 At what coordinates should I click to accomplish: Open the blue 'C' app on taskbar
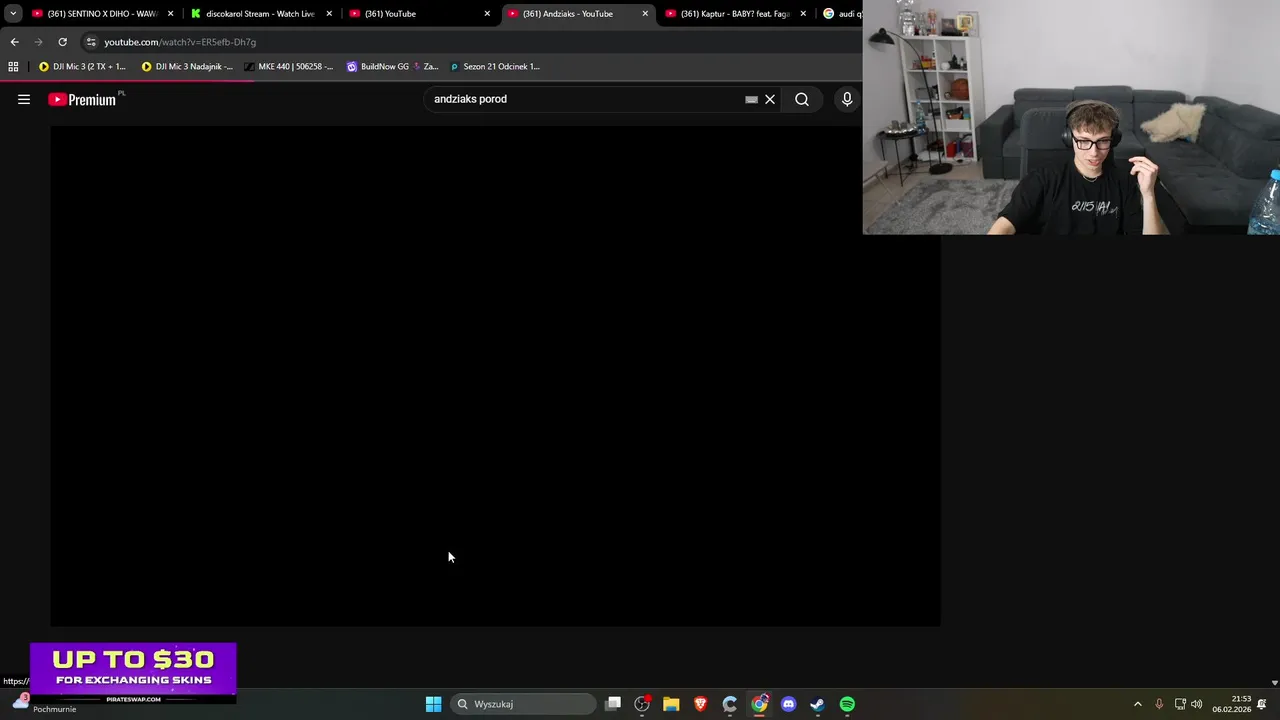click(x=730, y=704)
